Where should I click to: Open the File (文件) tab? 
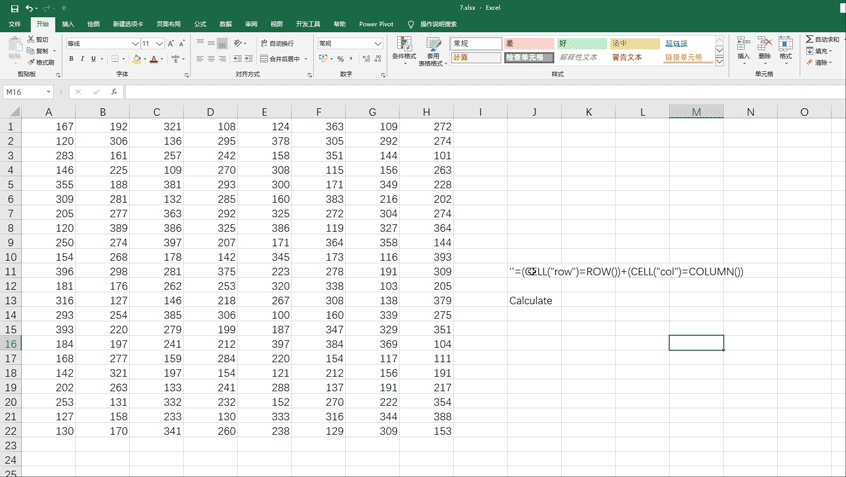(x=15, y=24)
